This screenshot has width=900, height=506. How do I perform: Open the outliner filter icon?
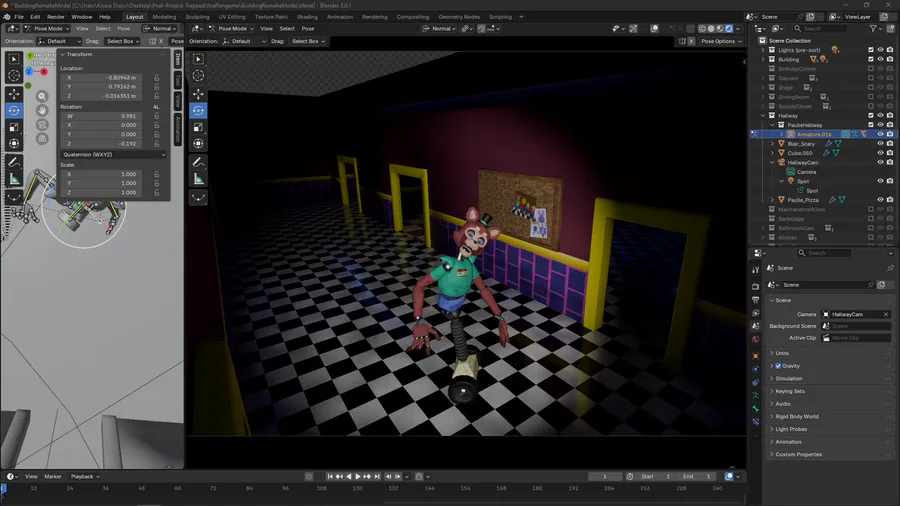[x=873, y=28]
